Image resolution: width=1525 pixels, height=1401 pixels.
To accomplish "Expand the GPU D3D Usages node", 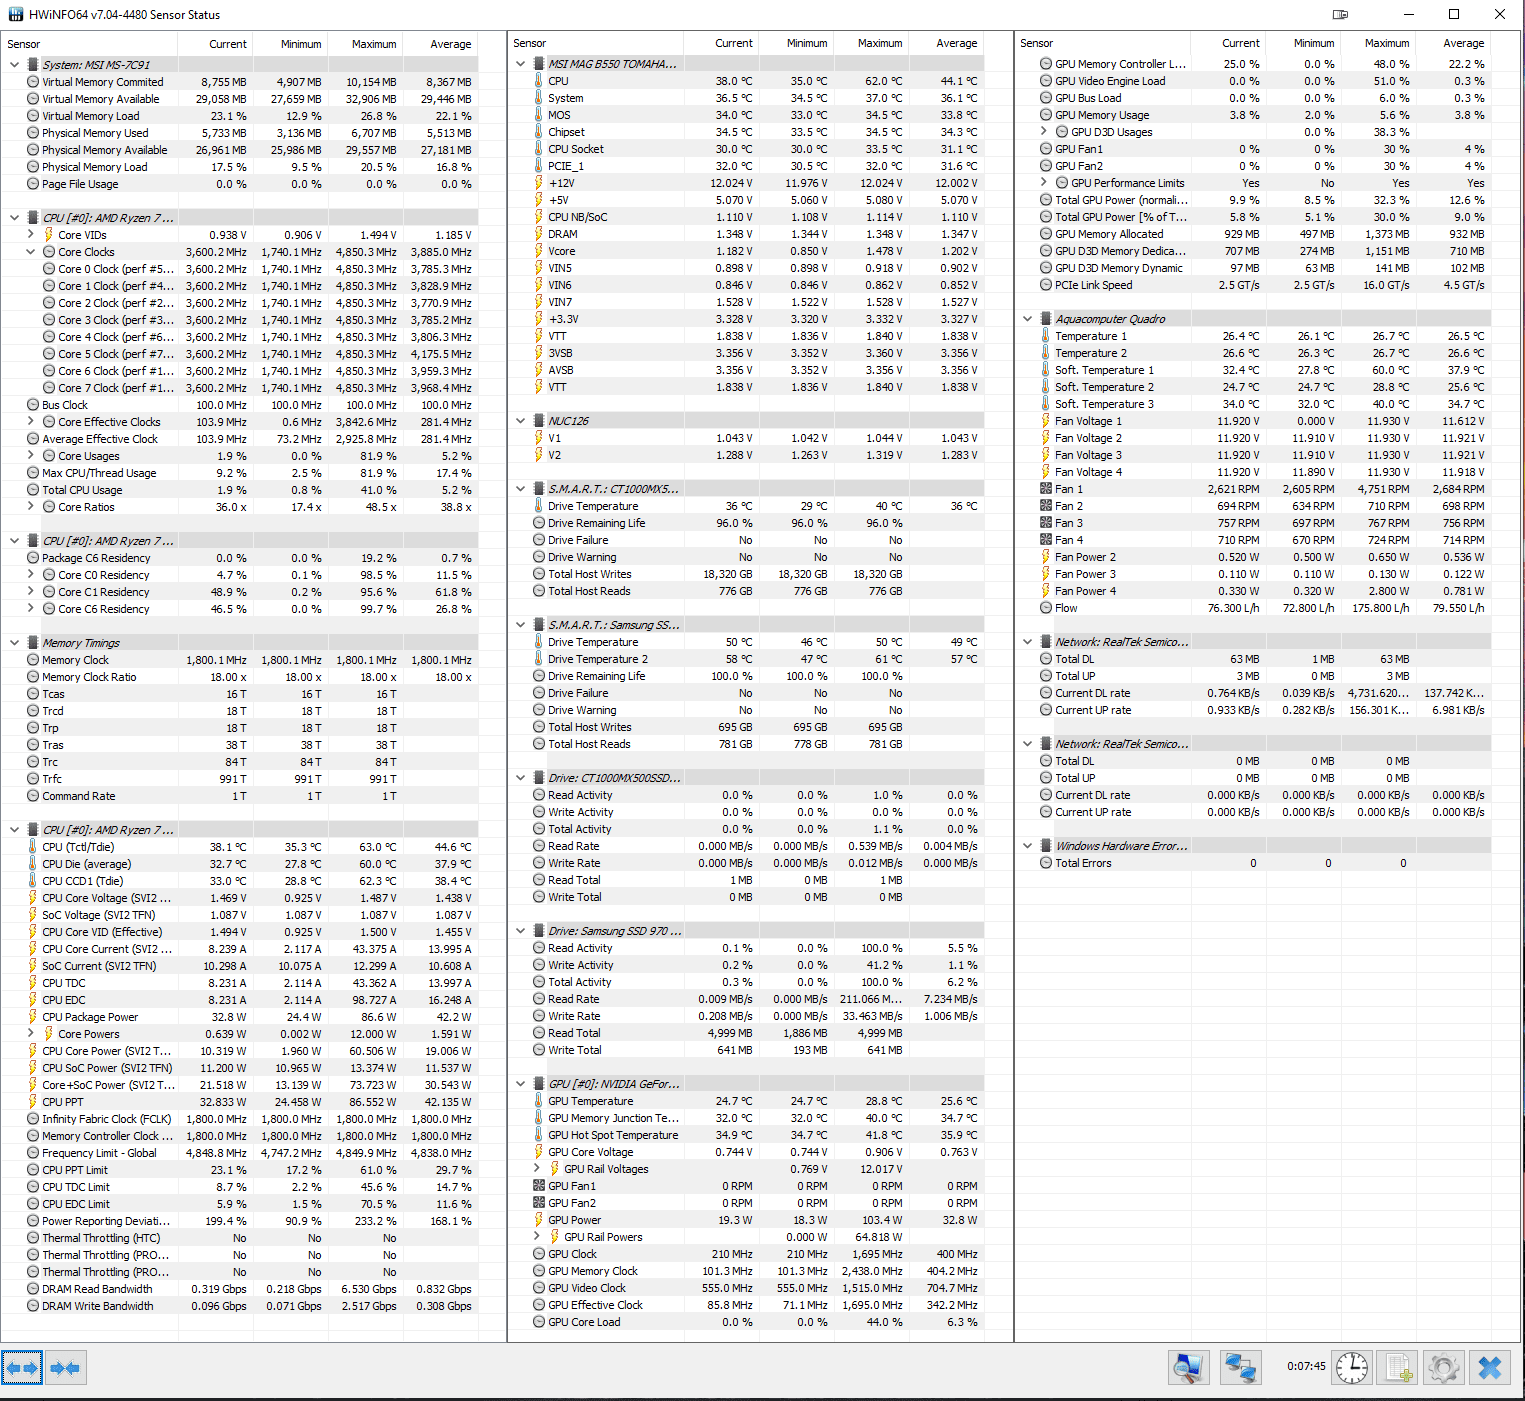I will point(1043,132).
